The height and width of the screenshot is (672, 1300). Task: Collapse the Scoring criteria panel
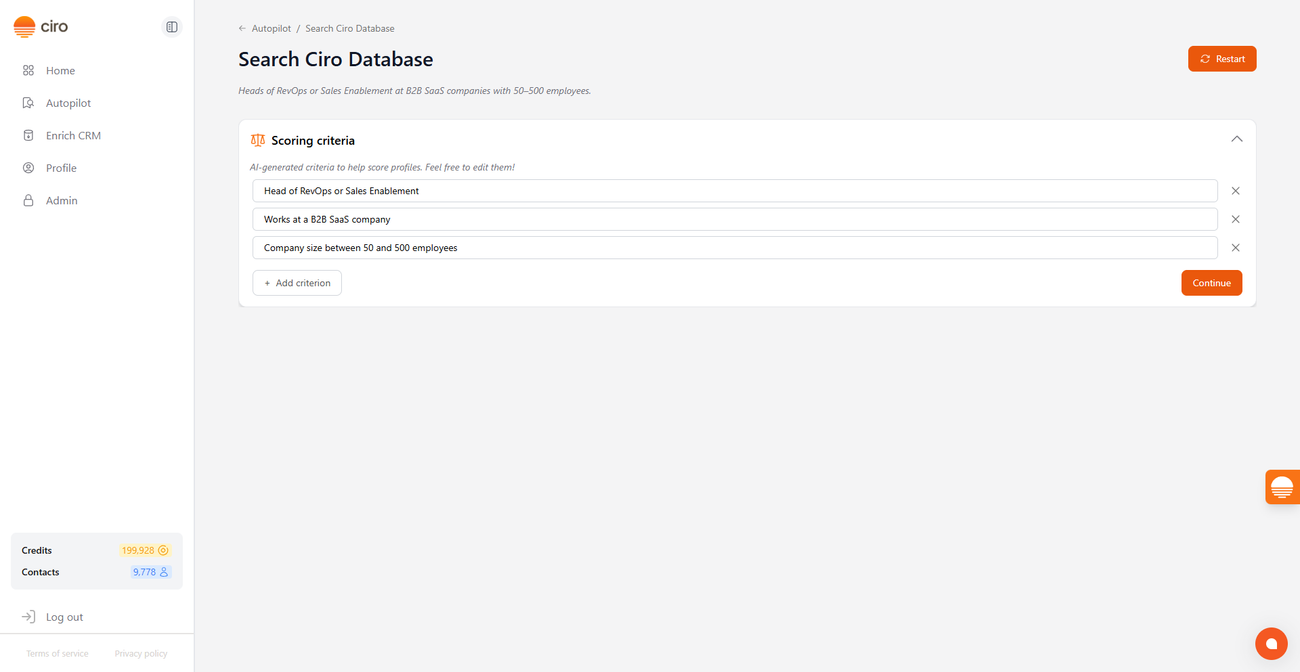pyautogui.click(x=1236, y=140)
